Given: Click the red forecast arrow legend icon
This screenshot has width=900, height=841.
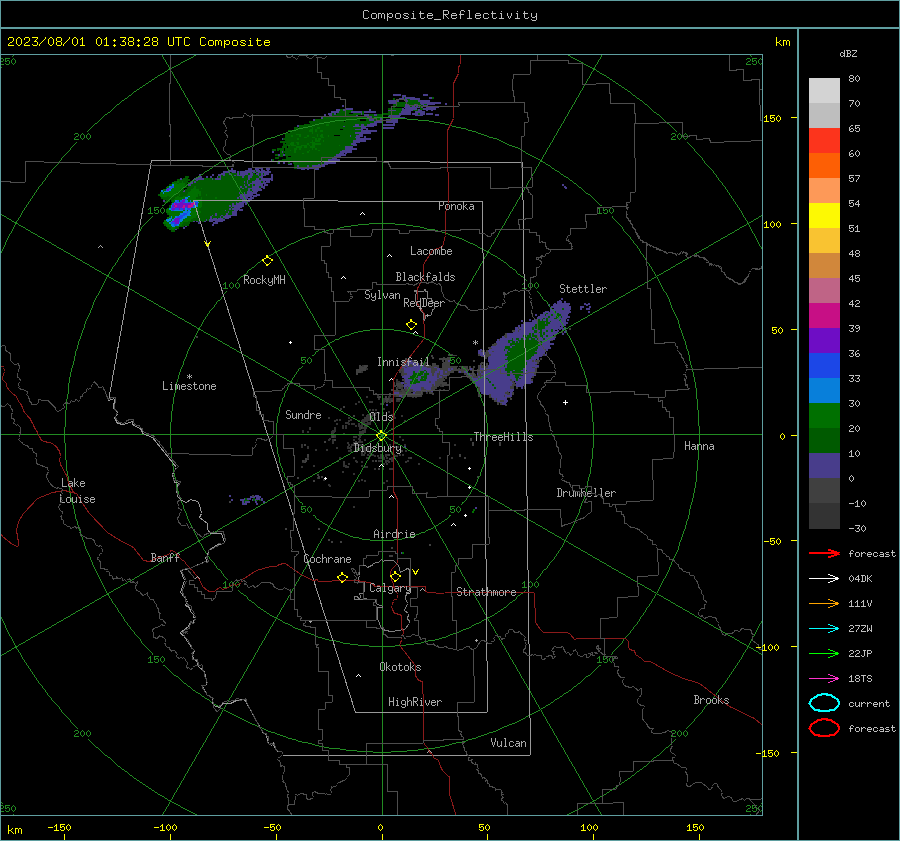Looking at the screenshot, I should pyautogui.click(x=824, y=553).
